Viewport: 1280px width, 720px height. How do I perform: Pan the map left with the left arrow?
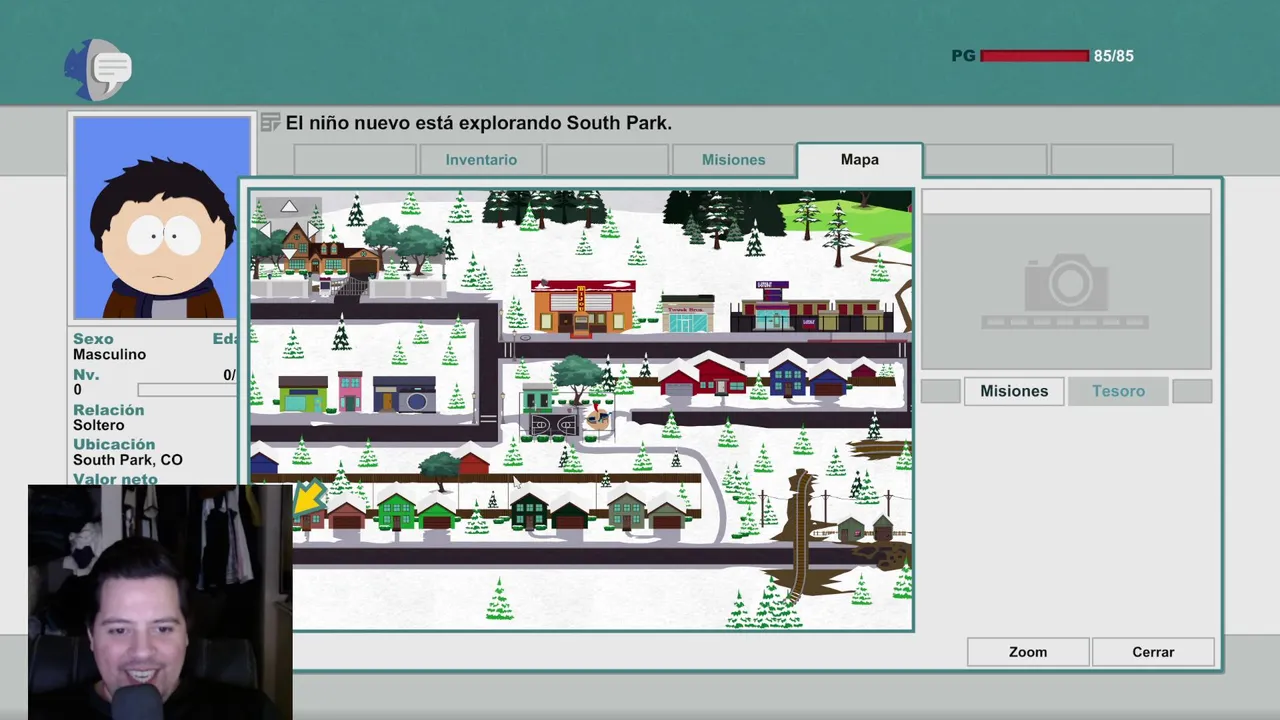[263, 230]
